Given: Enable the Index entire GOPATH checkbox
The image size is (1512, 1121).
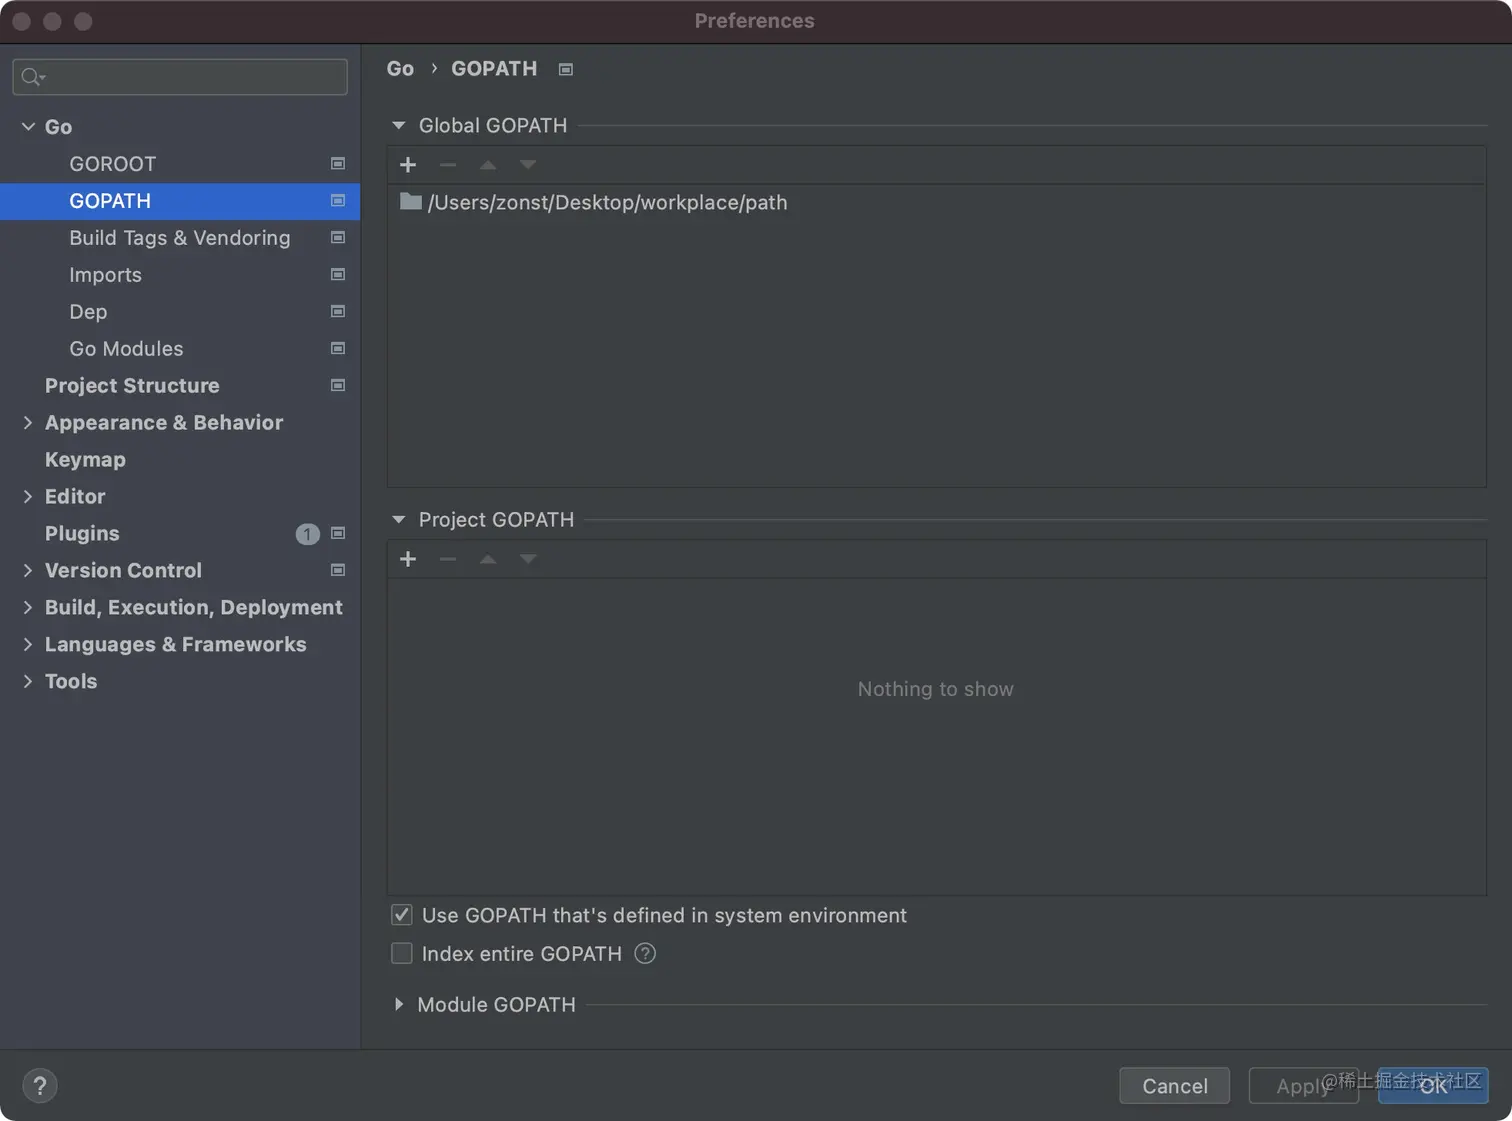Looking at the screenshot, I should click(x=402, y=954).
